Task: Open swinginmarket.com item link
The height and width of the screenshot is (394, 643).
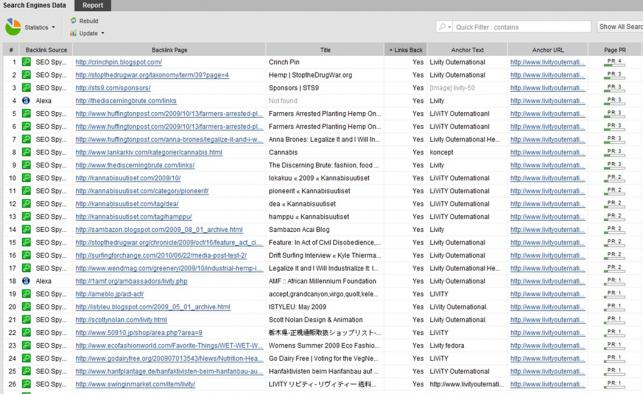Action: coord(135,384)
